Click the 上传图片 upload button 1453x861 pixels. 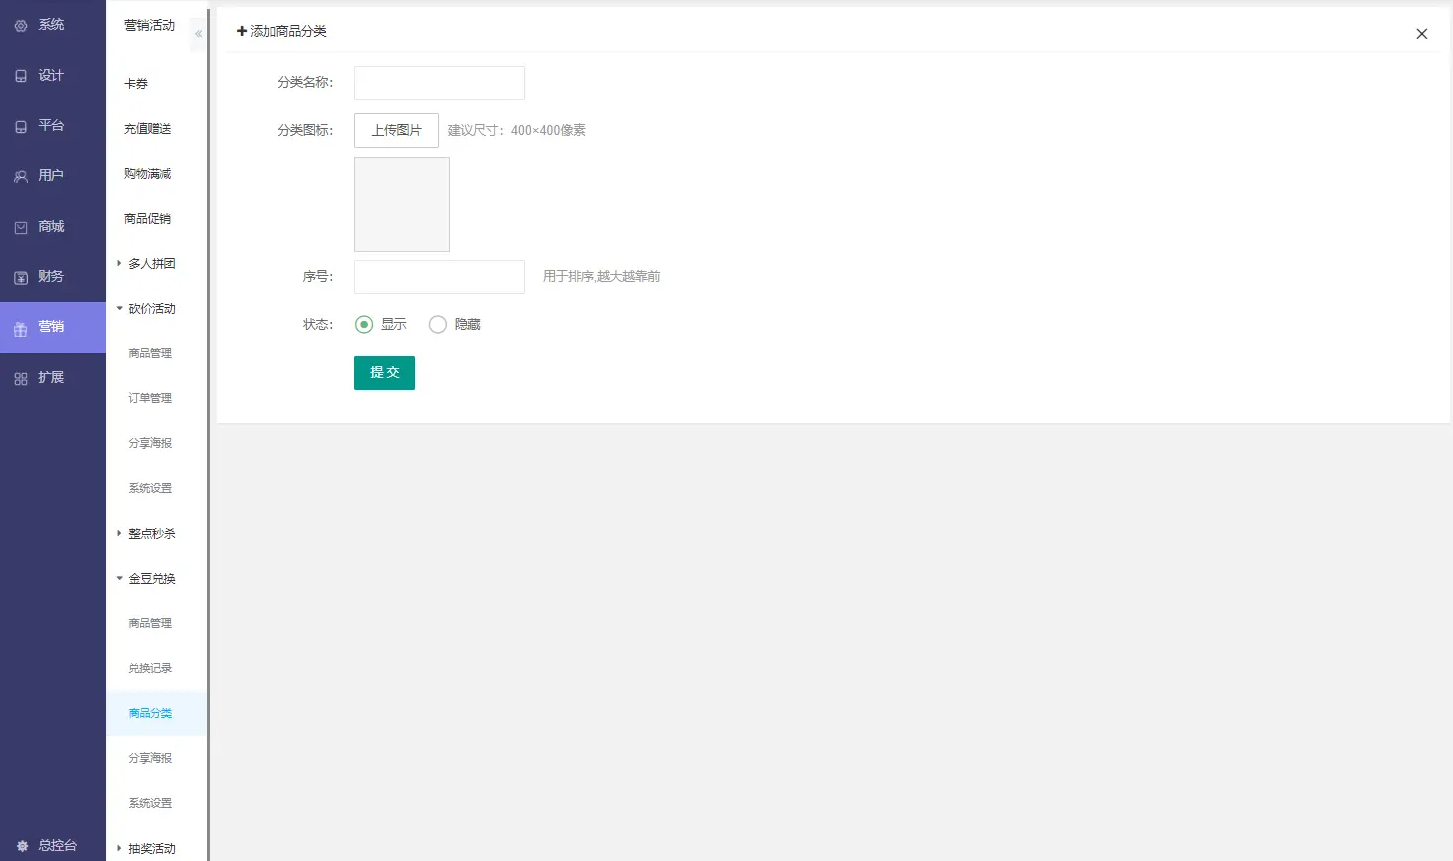pos(396,130)
